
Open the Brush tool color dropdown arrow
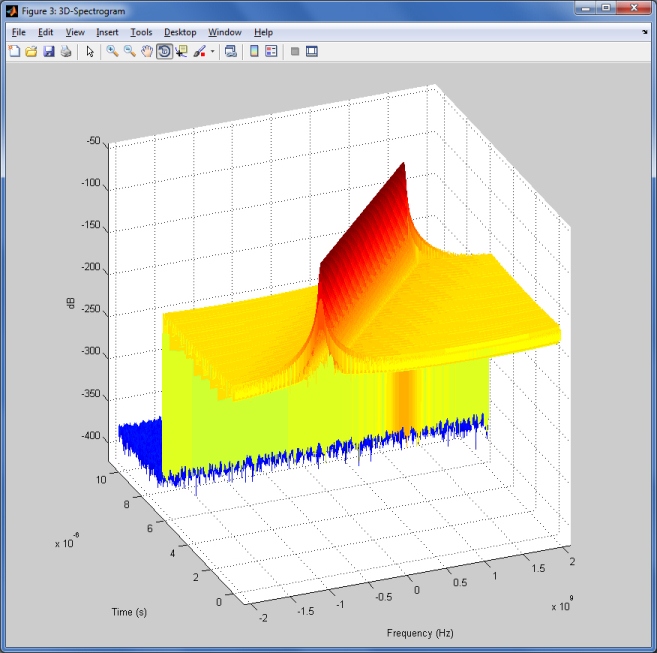click(212, 52)
